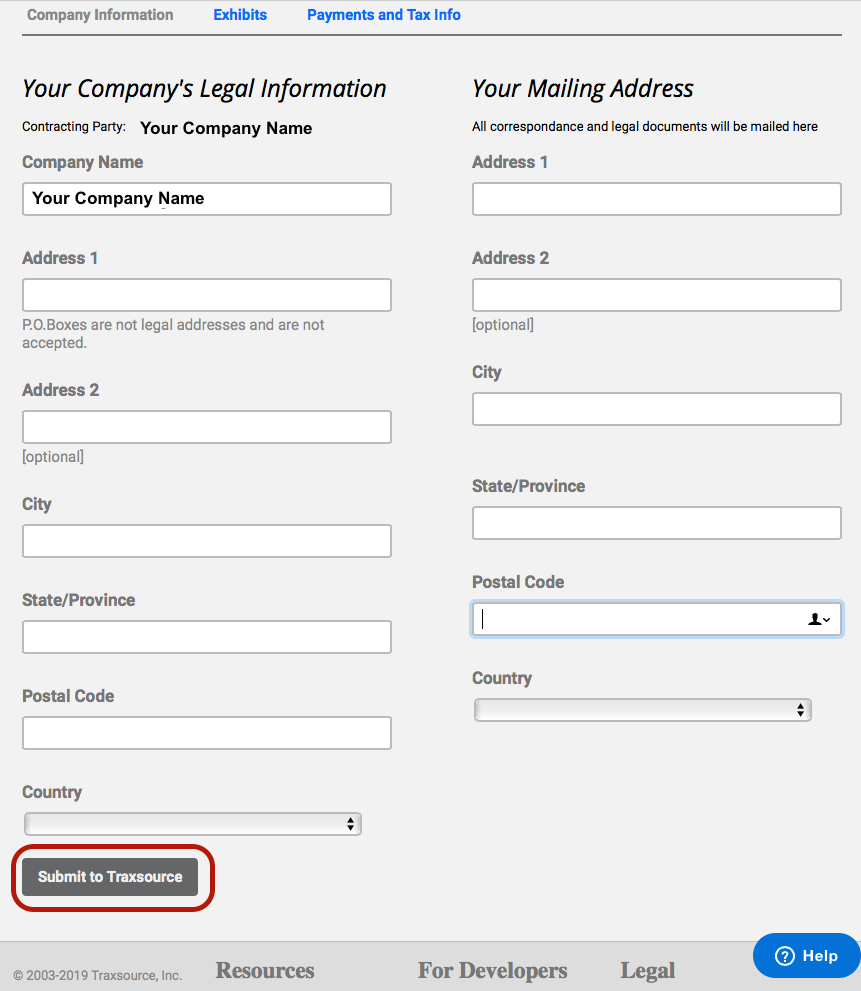Click the legal Address 1 field
Image resolution: width=861 pixels, height=991 pixels.
[206, 295]
